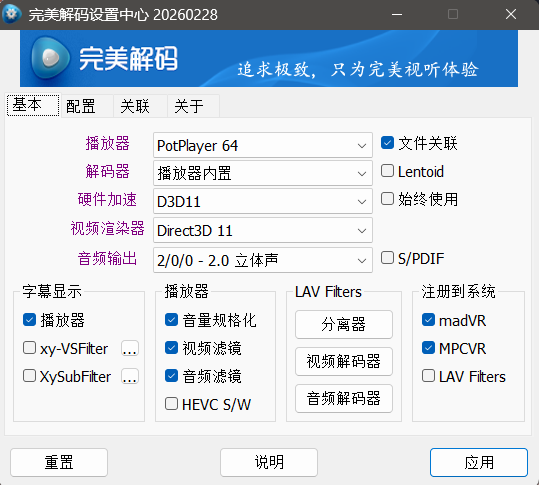Screen dimensions: 539x485
Task: Enable the HEVC S/W checkbox
Action: [x=171, y=404]
